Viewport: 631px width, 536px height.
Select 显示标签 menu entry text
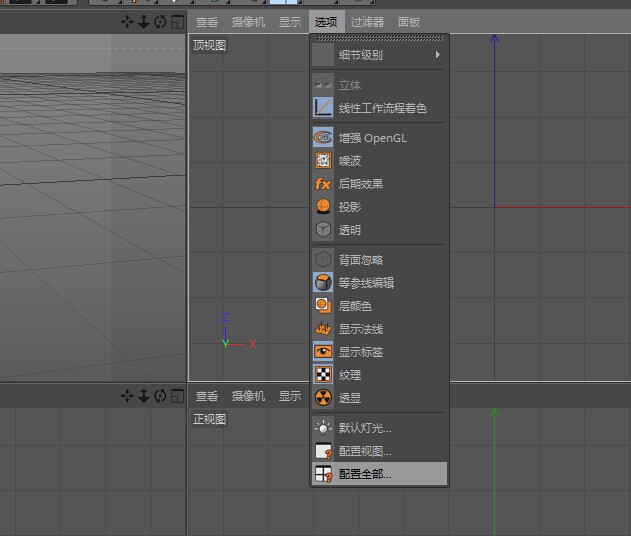coord(361,352)
